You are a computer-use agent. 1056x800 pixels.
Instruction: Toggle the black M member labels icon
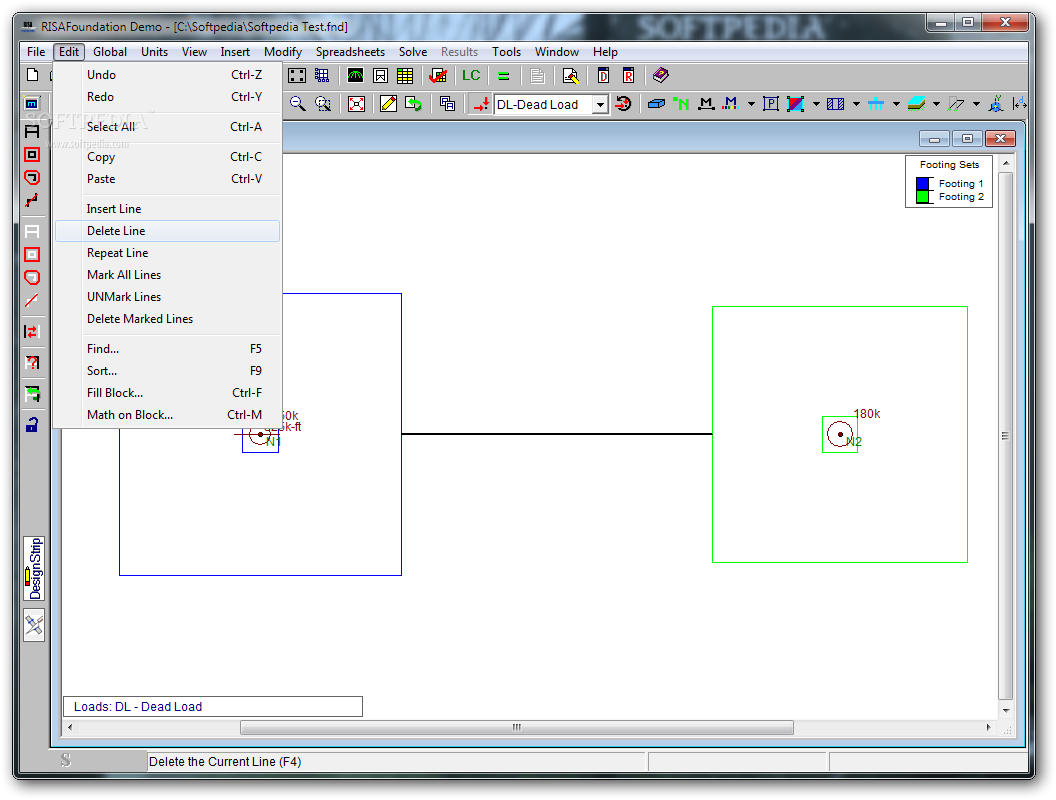pyautogui.click(x=706, y=104)
